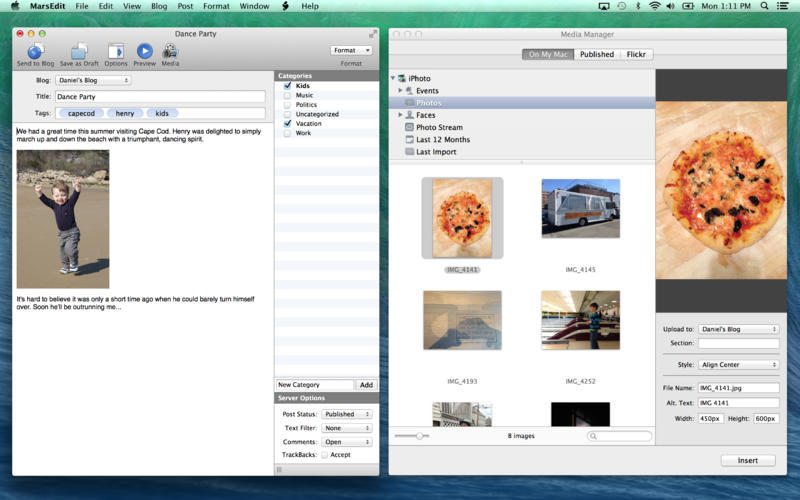Click the Save as Draft icon

tap(79, 51)
